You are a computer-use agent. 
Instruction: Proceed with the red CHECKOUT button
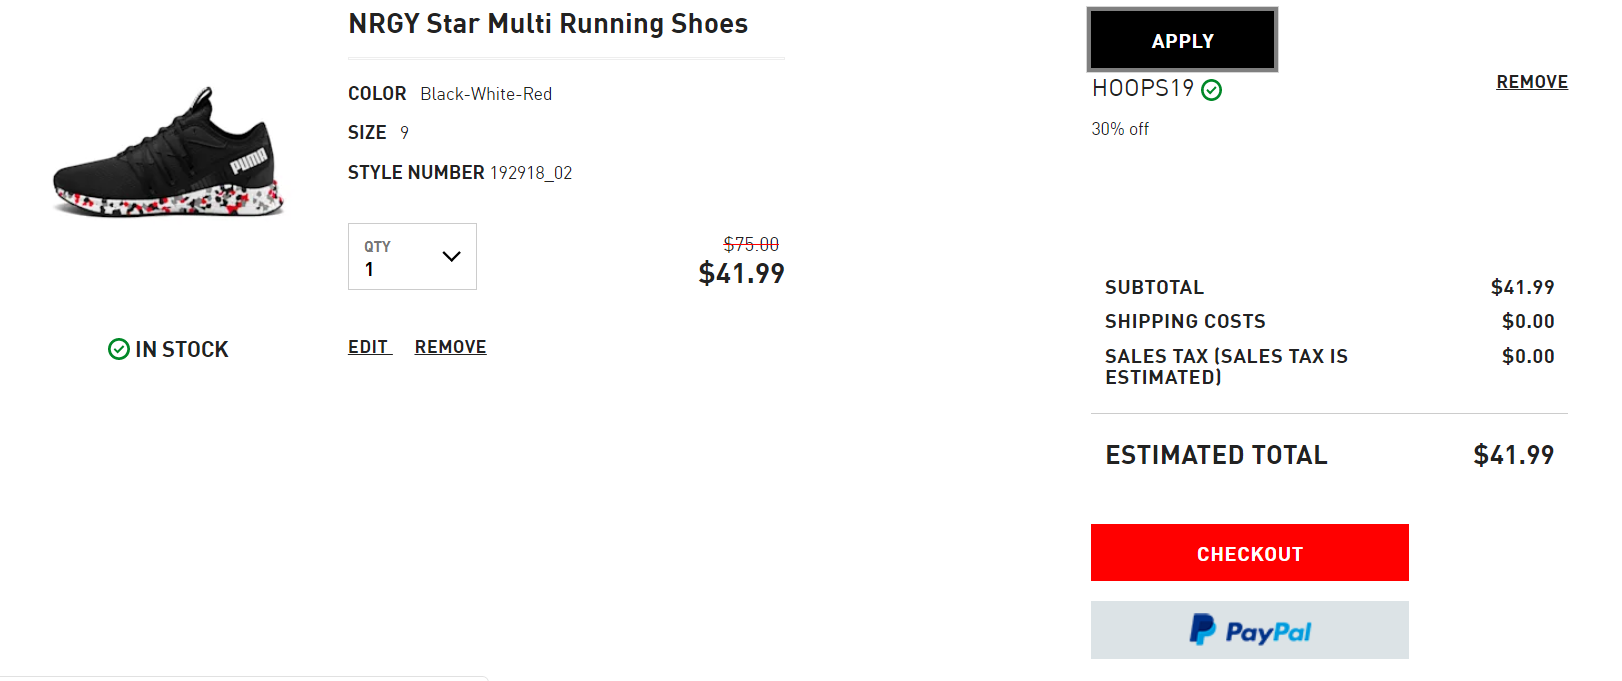pyautogui.click(x=1249, y=552)
